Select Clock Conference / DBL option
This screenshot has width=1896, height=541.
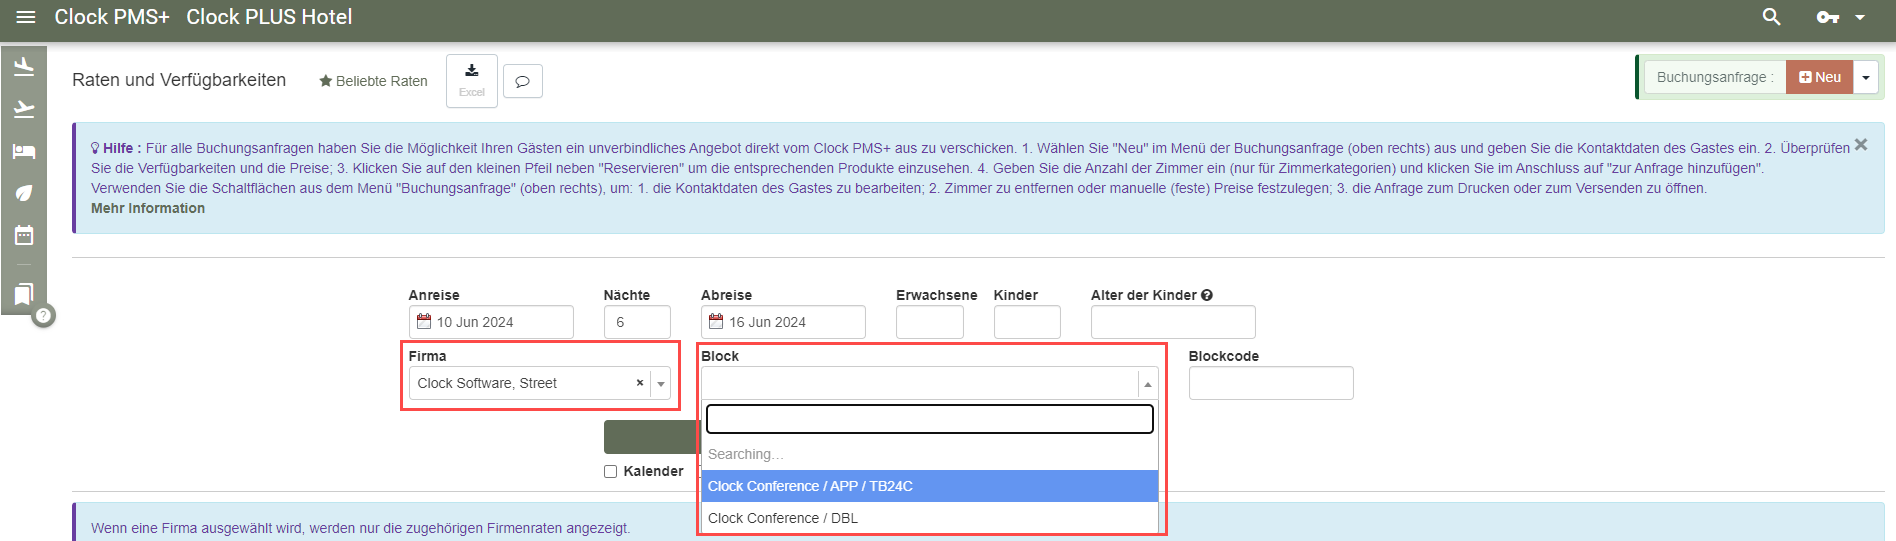(930, 518)
